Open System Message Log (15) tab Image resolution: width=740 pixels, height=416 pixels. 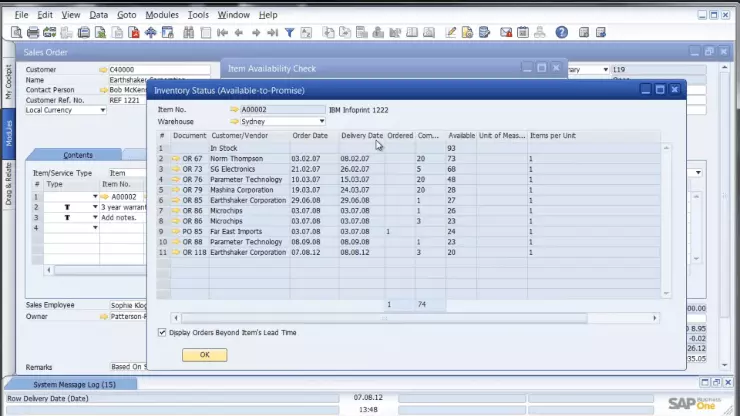(x=74, y=384)
